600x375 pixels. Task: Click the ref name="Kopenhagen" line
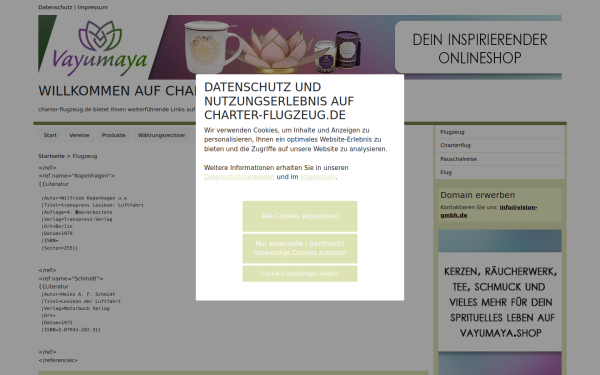coord(77,176)
